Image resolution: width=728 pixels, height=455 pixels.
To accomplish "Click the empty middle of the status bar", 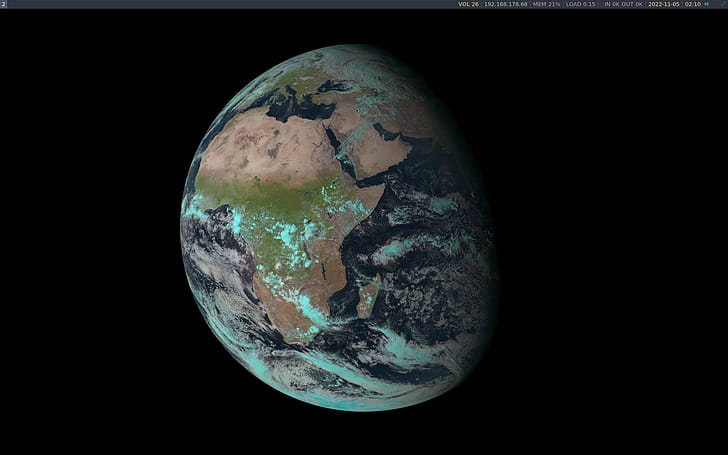I will 230,4.
